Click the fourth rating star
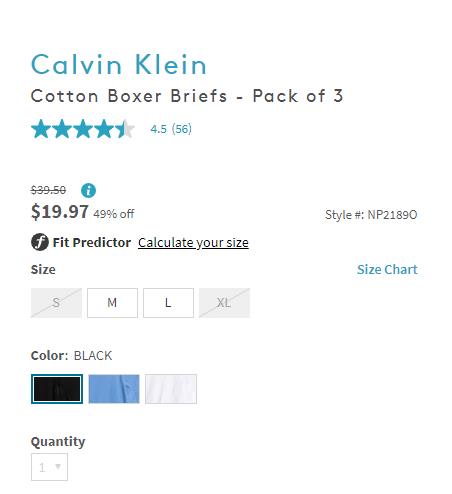This screenshot has height=494, width=452. 104,129
